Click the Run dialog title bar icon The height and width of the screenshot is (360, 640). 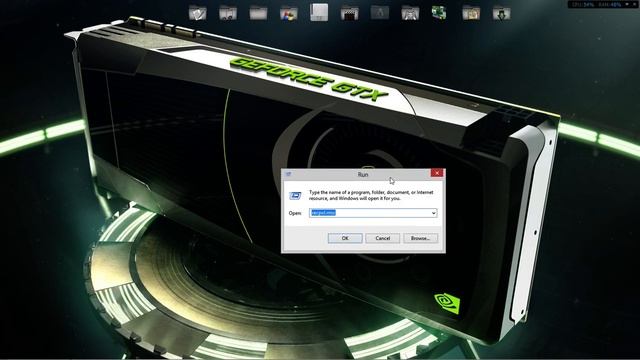289,174
